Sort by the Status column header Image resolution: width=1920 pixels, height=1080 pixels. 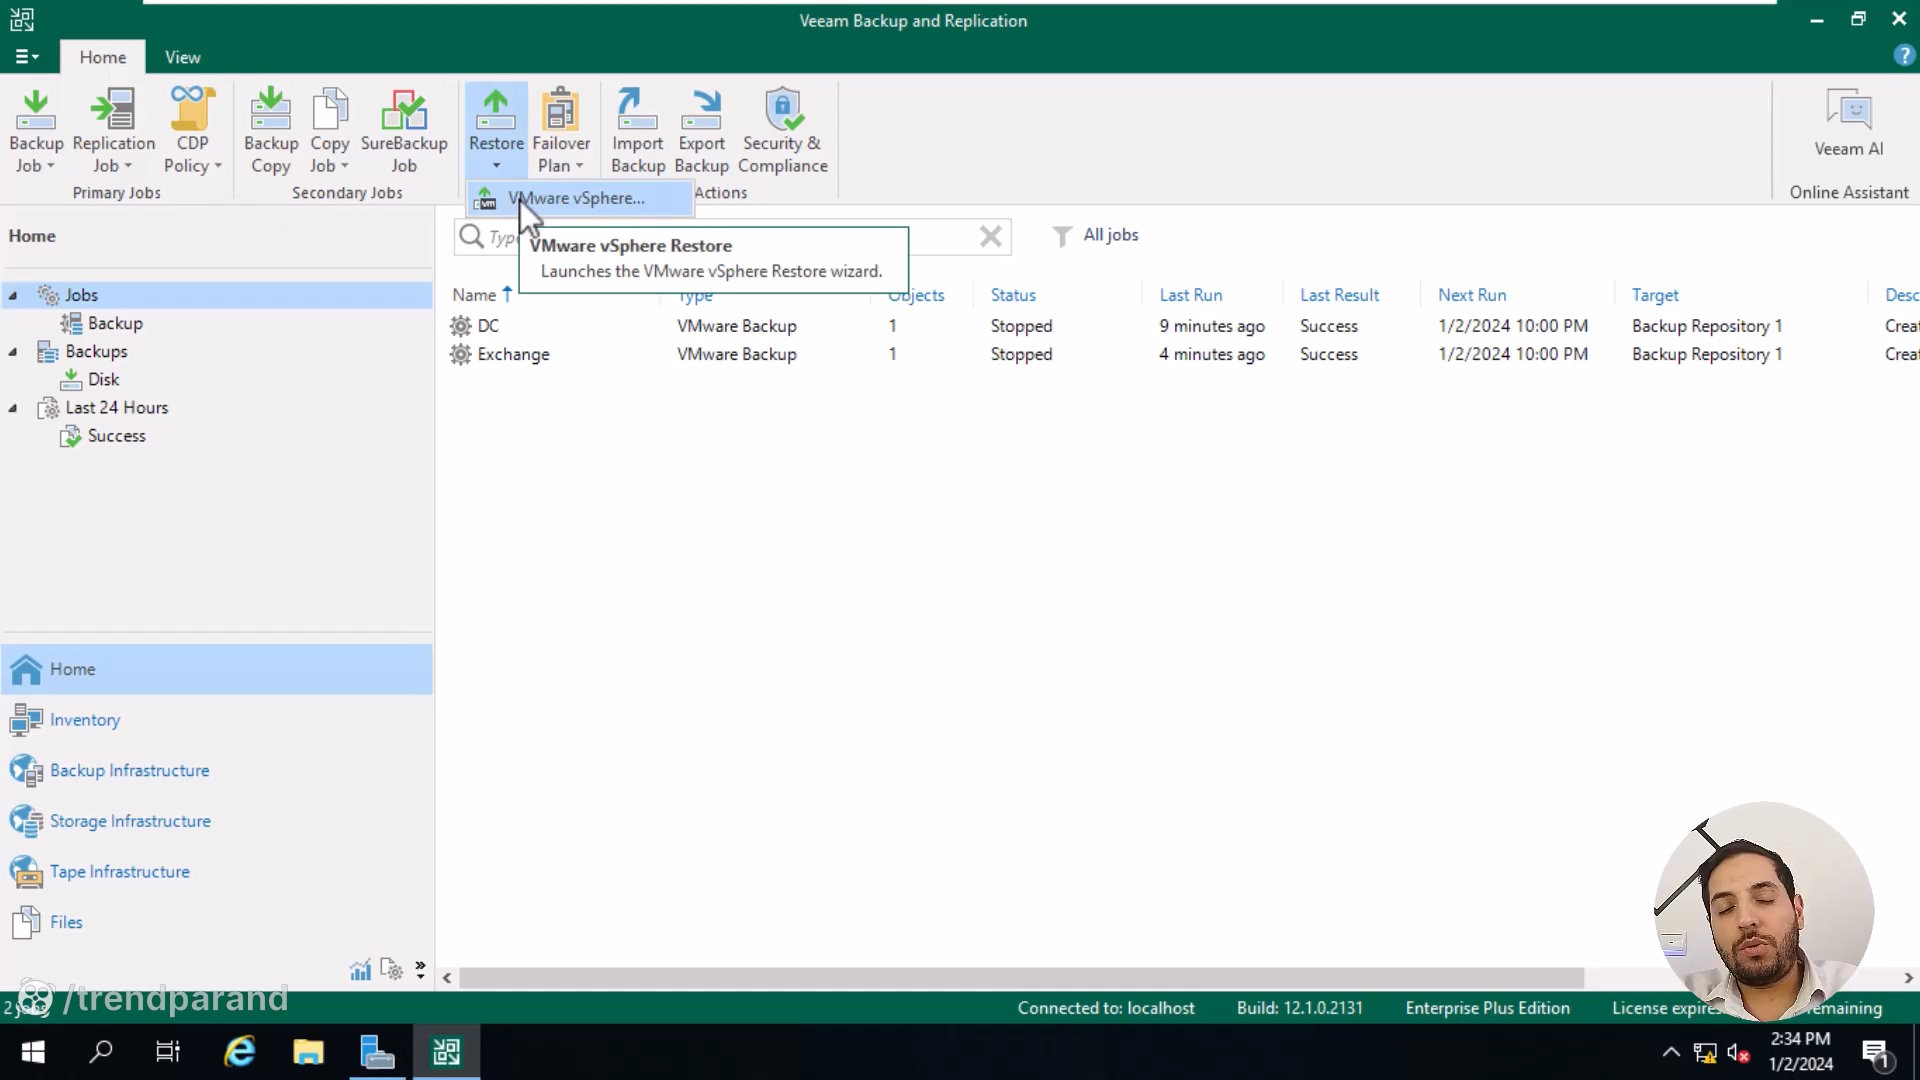pos(1013,295)
